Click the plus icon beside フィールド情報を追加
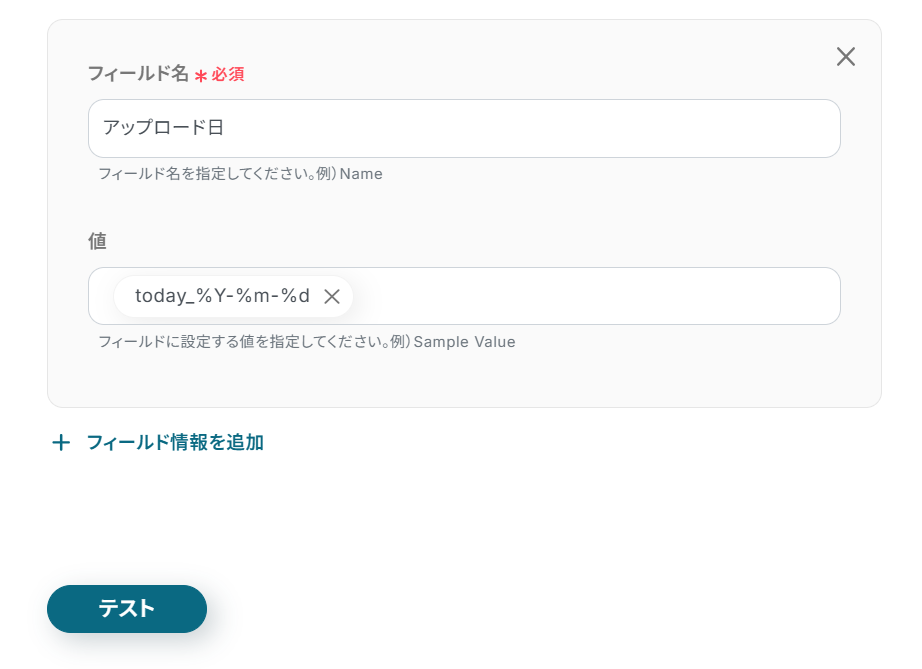The height and width of the screenshot is (669, 922). click(x=61, y=443)
